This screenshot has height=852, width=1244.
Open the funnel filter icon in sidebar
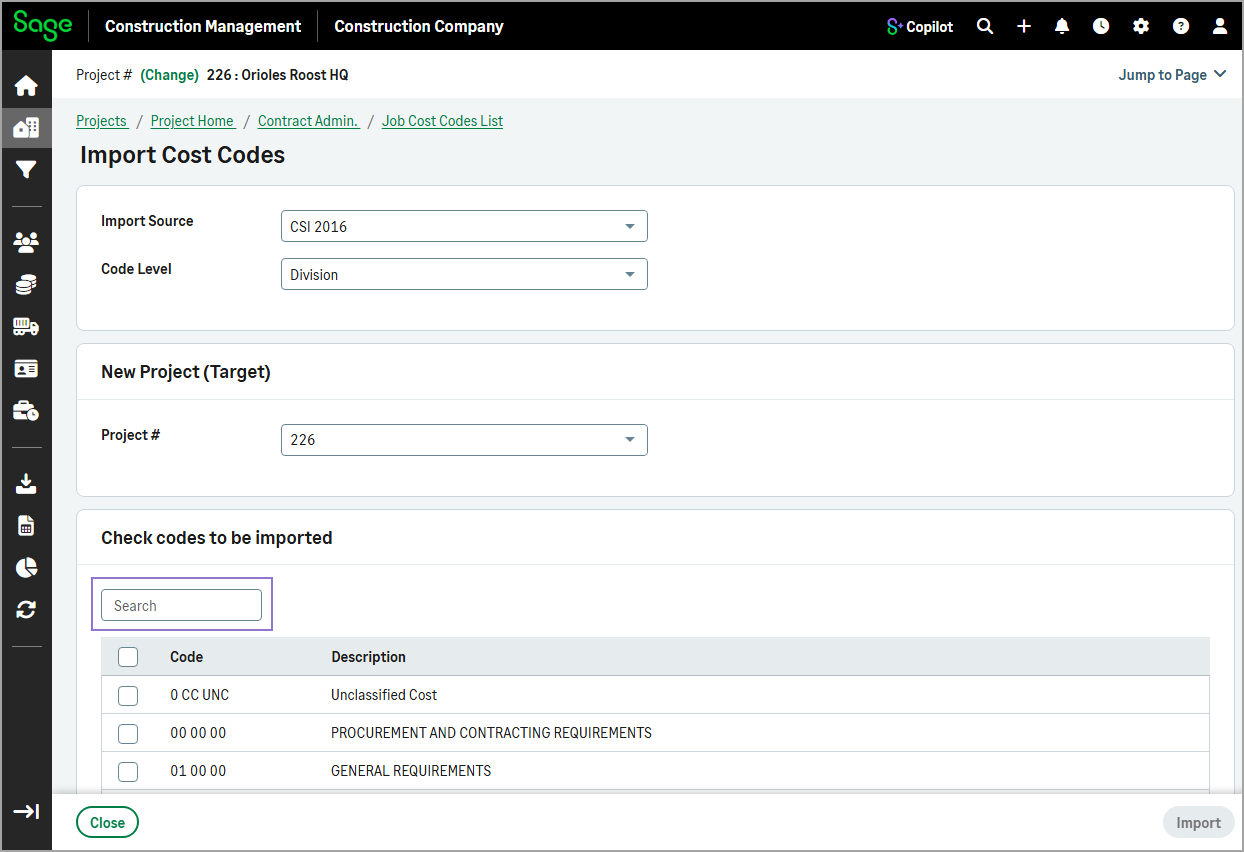pyautogui.click(x=26, y=170)
